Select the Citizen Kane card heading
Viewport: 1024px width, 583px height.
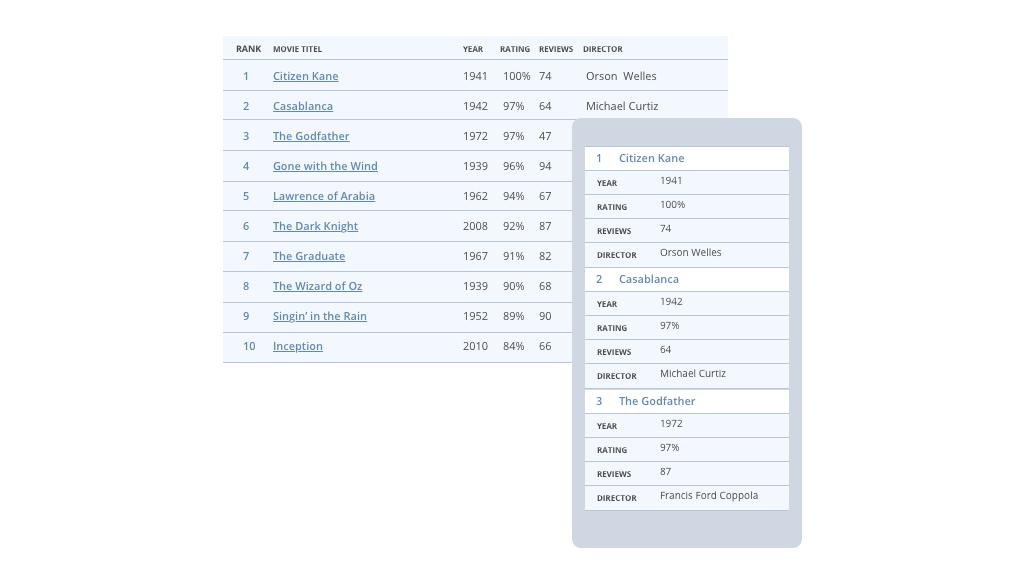651,158
